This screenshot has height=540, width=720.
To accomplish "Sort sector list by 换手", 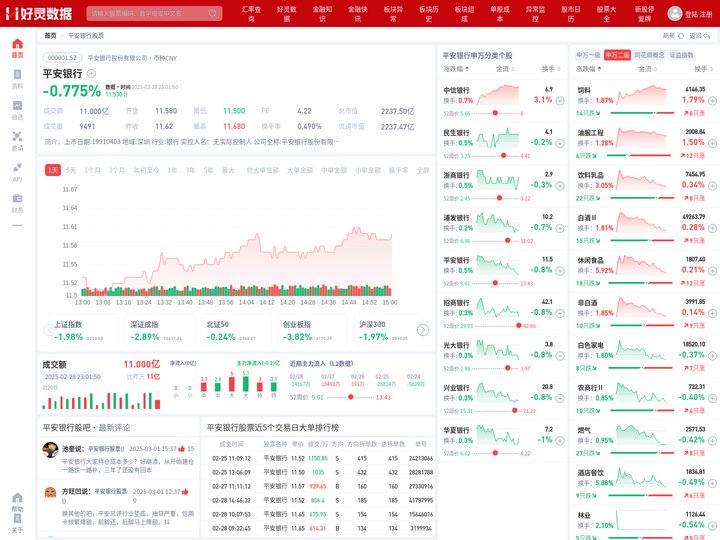I will 703,69.
